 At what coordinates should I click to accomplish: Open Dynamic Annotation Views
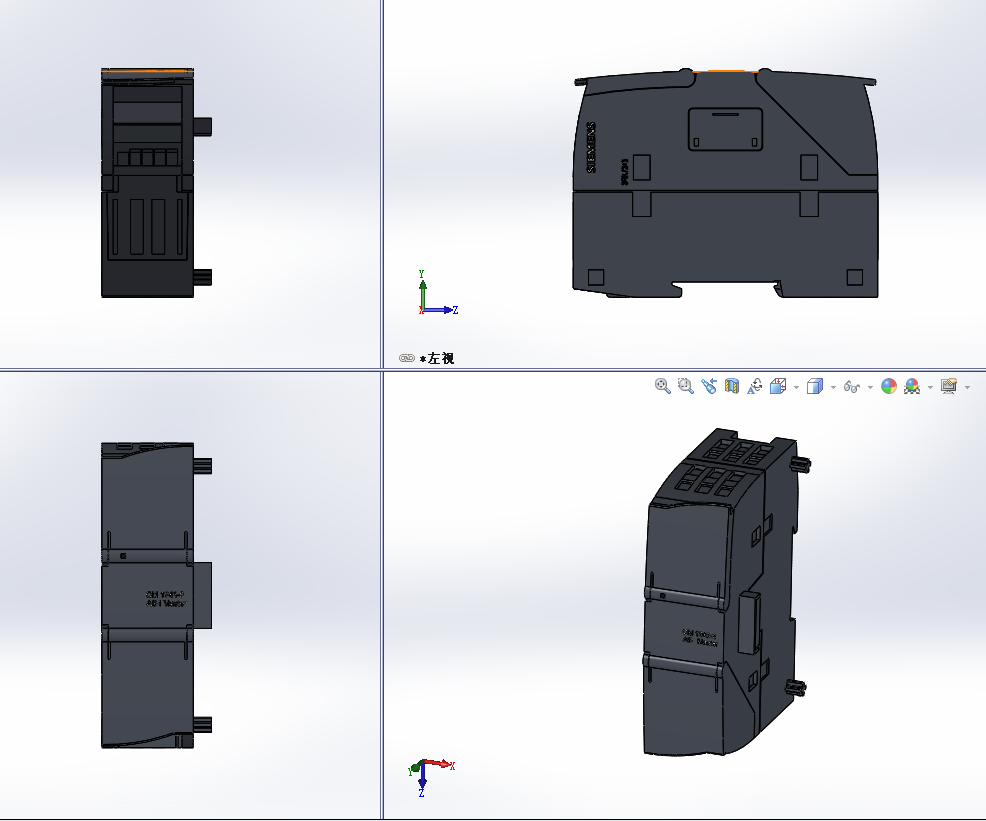[755, 385]
